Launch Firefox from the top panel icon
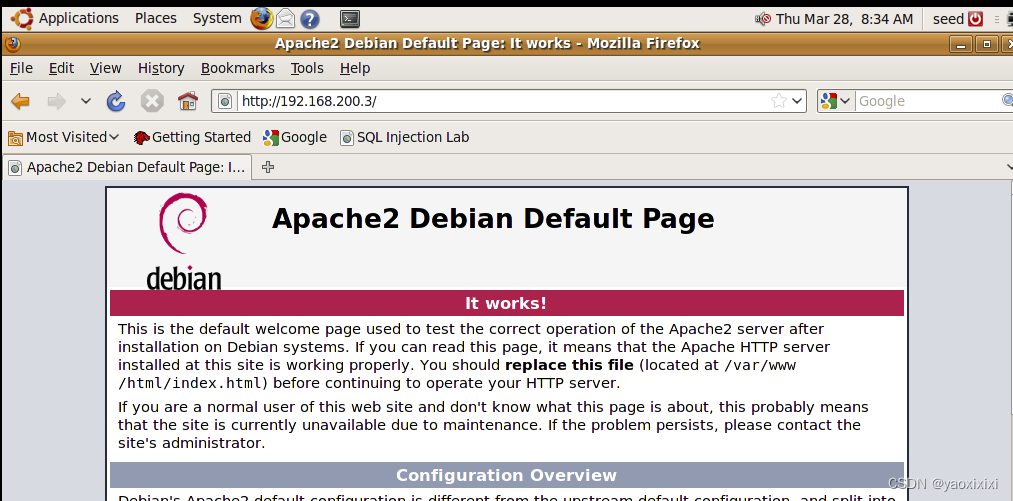This screenshot has height=501, width=1013. coord(262,19)
